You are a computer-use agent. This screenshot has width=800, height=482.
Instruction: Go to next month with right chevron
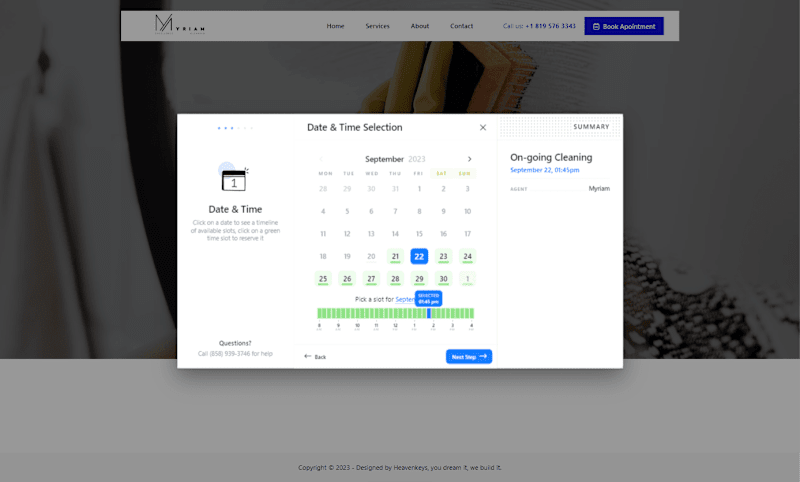(x=469, y=159)
